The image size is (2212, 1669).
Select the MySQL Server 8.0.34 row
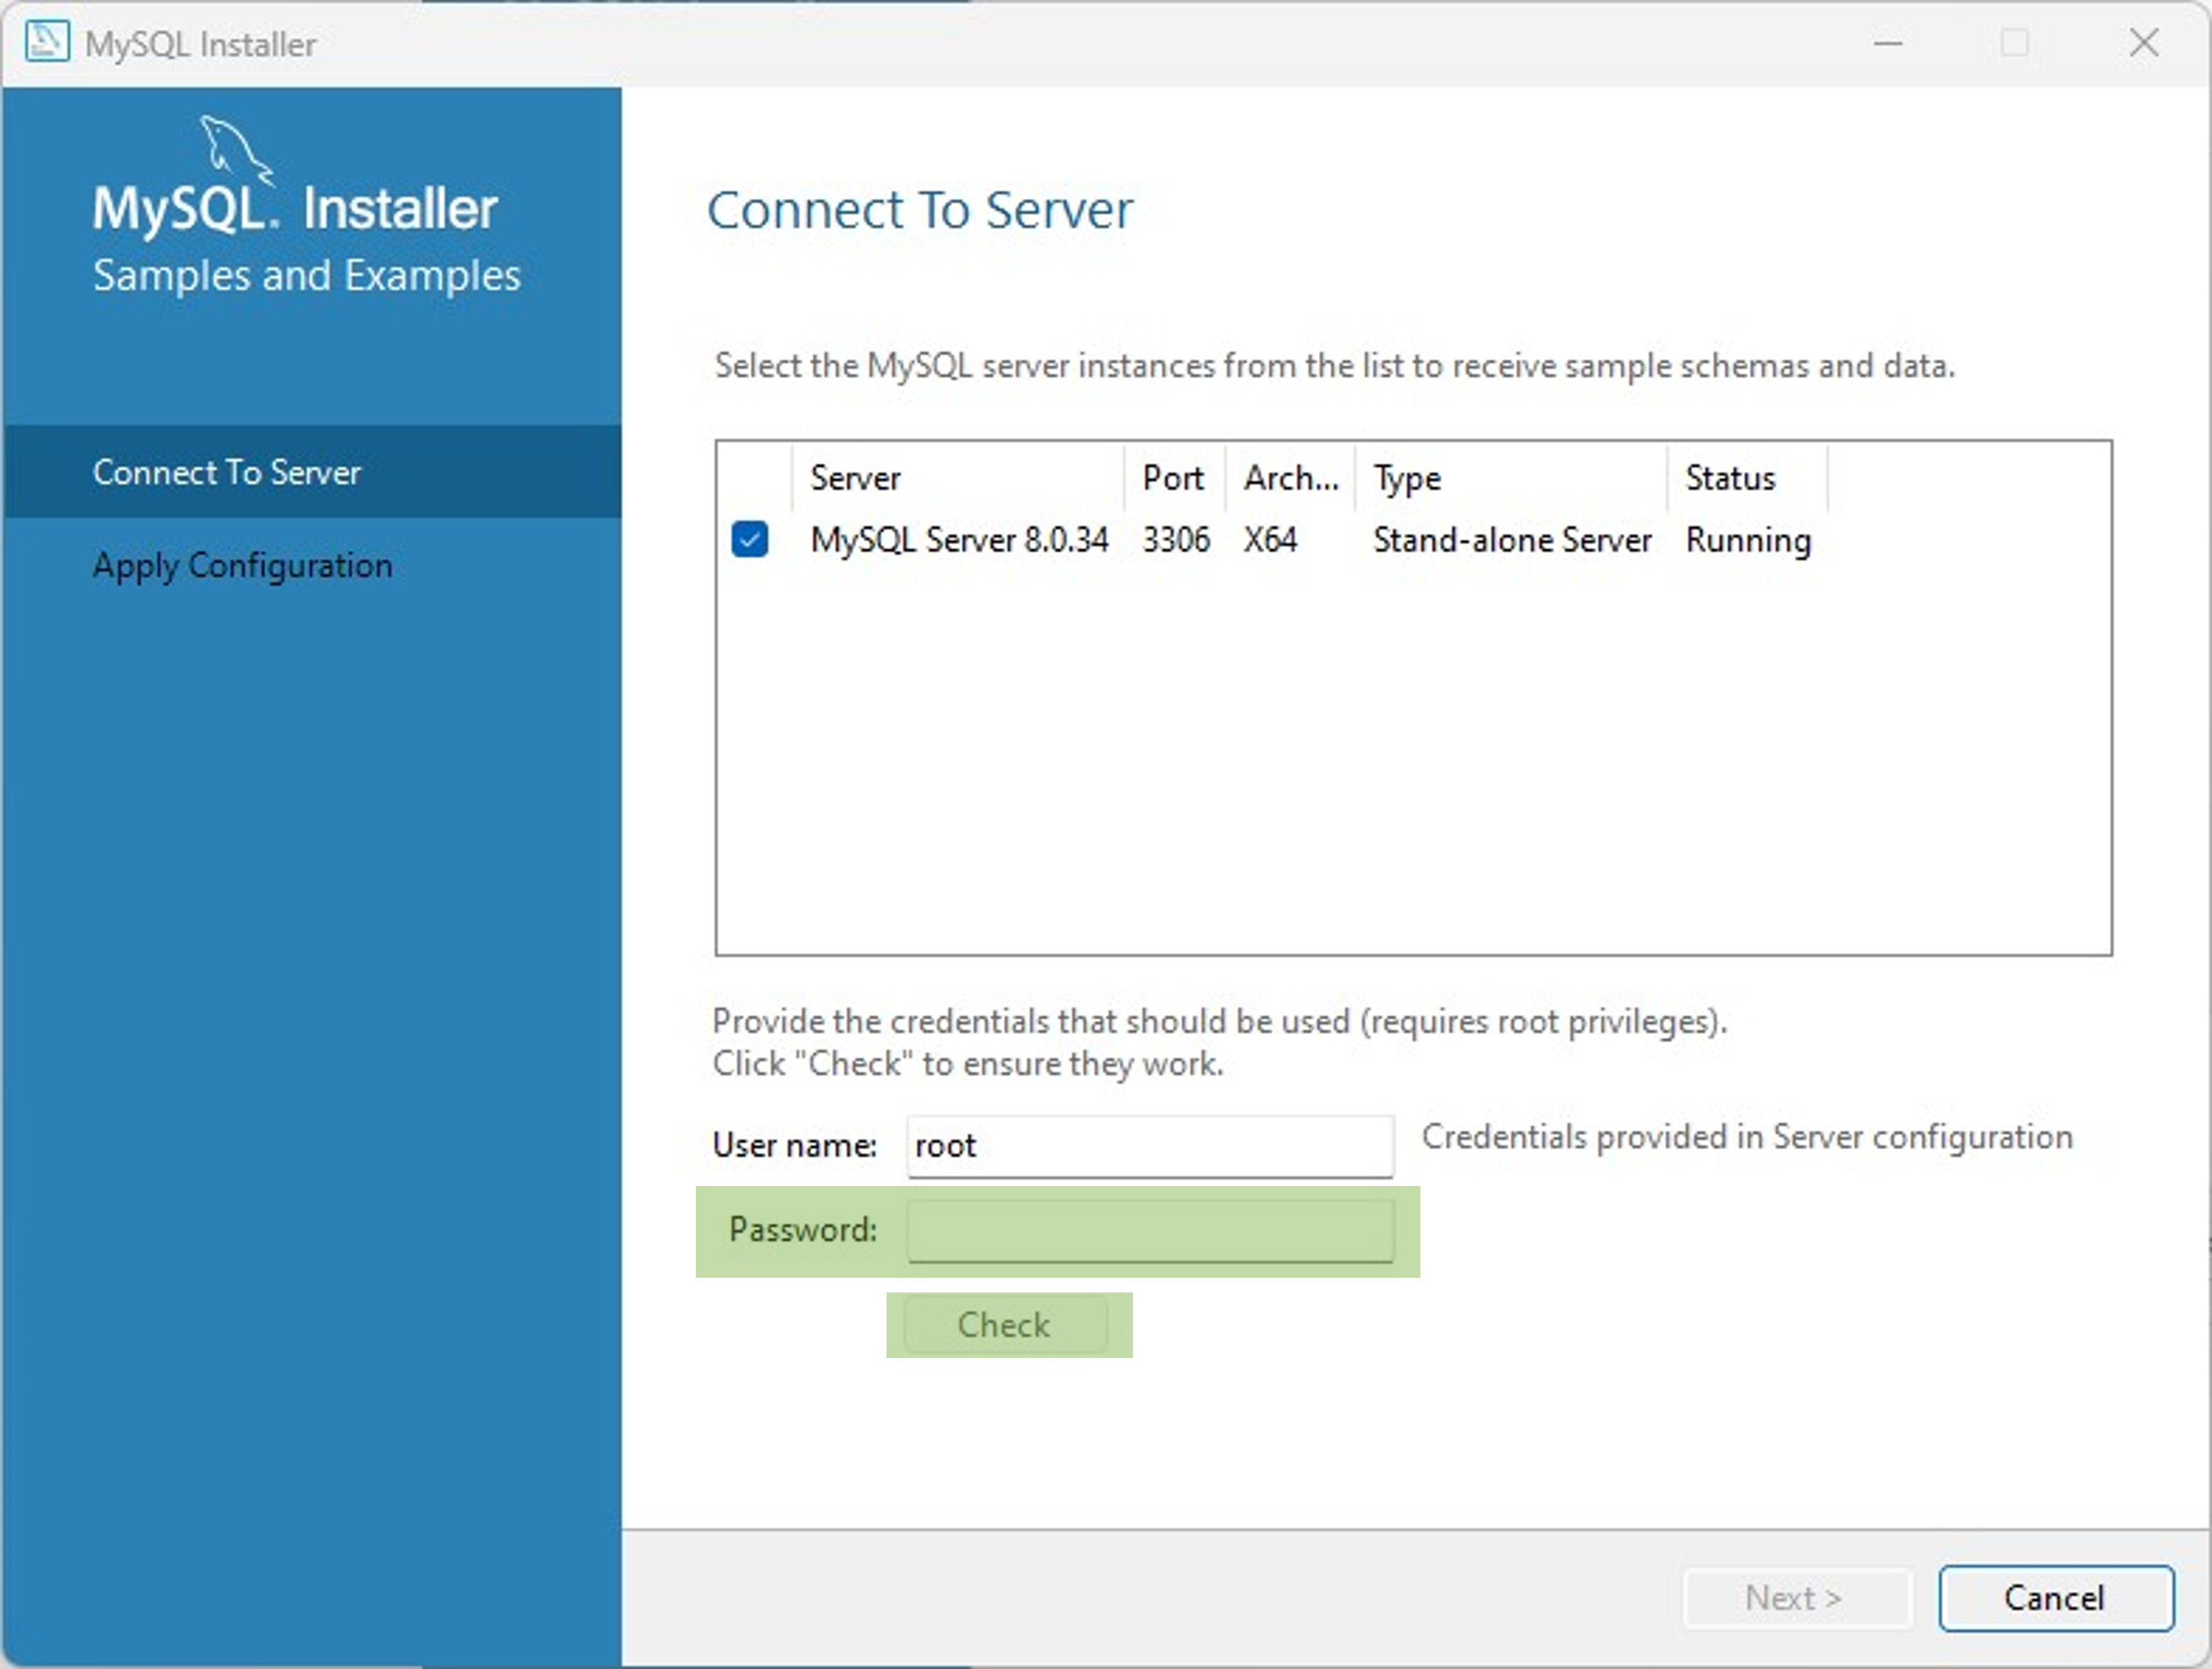959,540
